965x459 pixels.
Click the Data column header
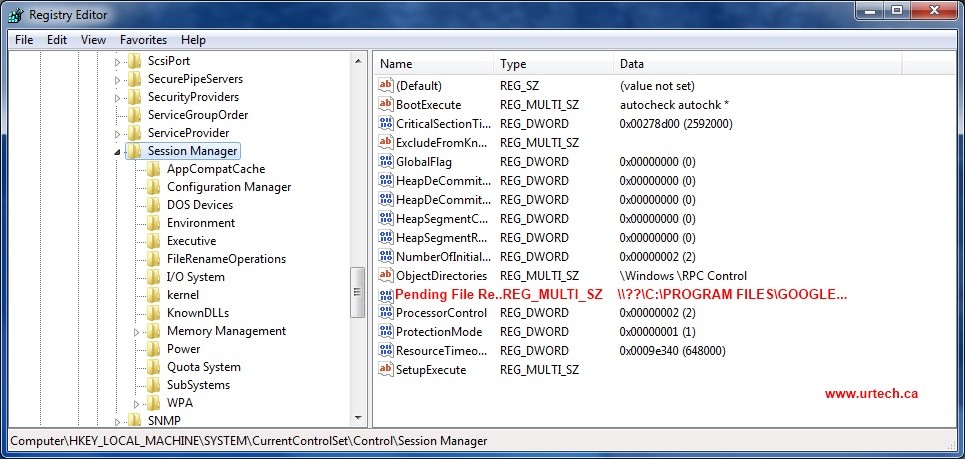631,64
